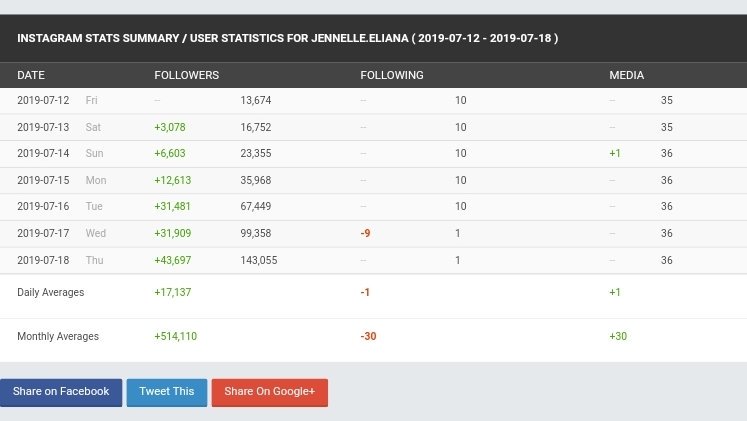Click the +12,613 follower gain value
Screen dimensions: 747x421
pos(172,180)
